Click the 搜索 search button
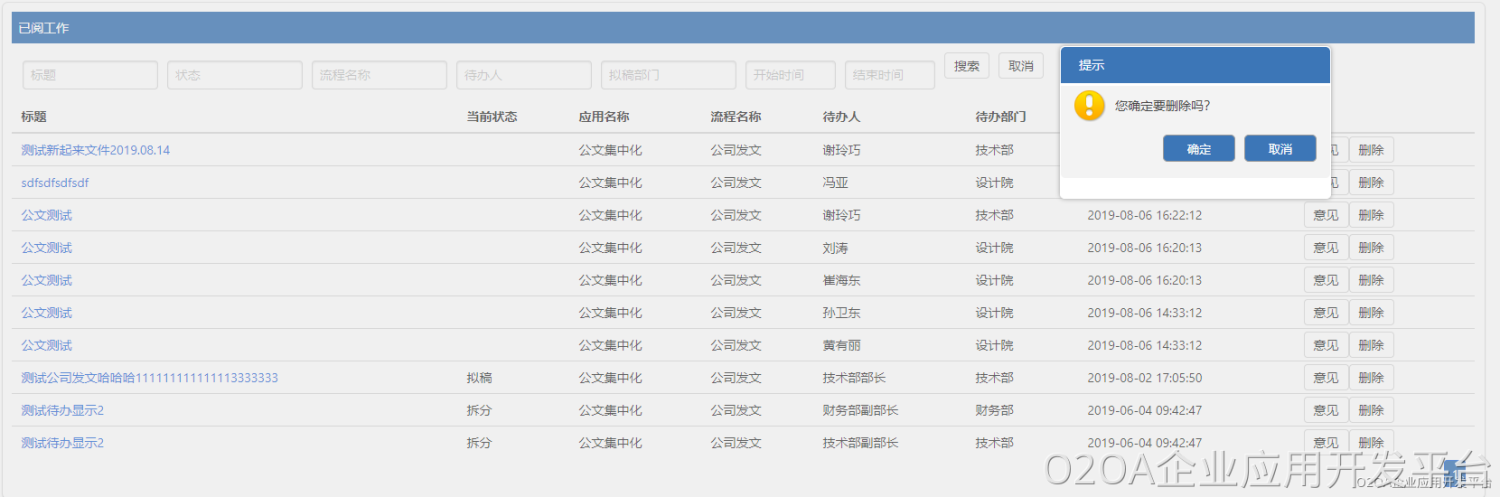 coord(966,66)
